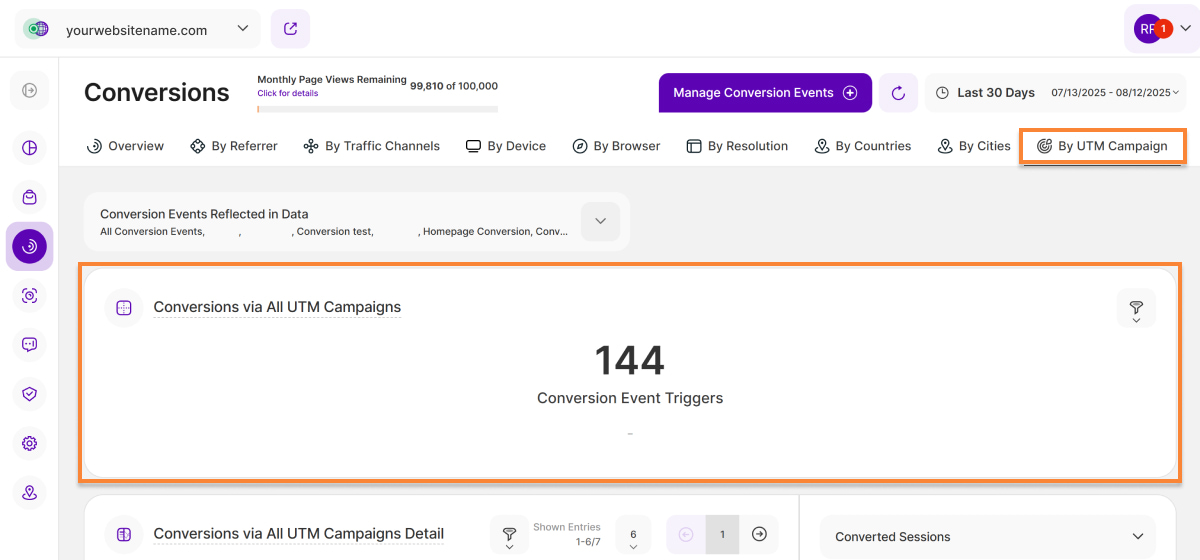Viewport: 1200px width, 560px height.
Task: Click Manage Conversion Events button
Action: point(765,93)
